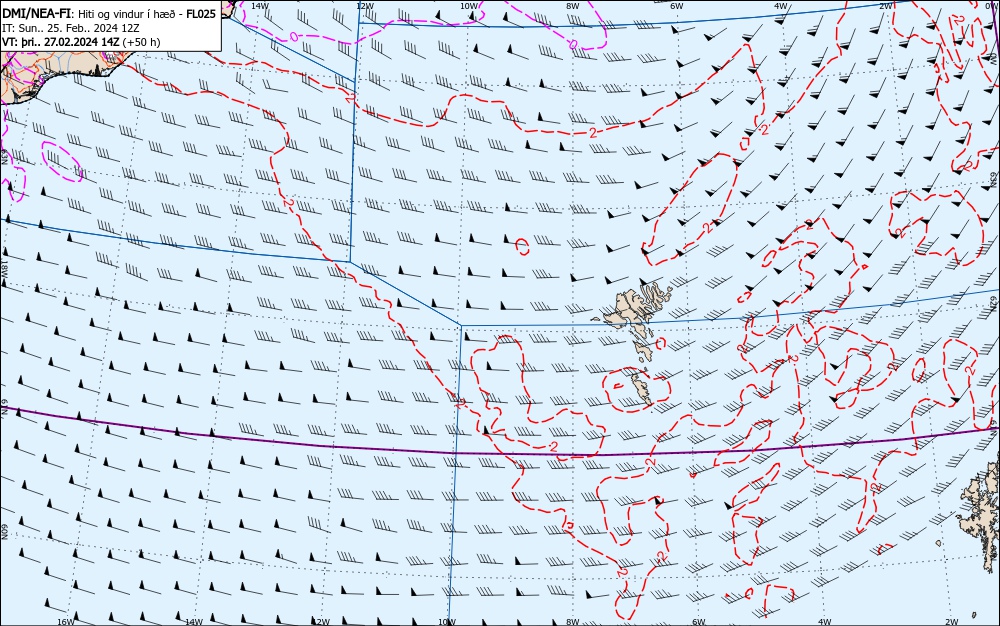
Task: Click the '8W' longitude label along the top edge
Action: click(573, 6)
